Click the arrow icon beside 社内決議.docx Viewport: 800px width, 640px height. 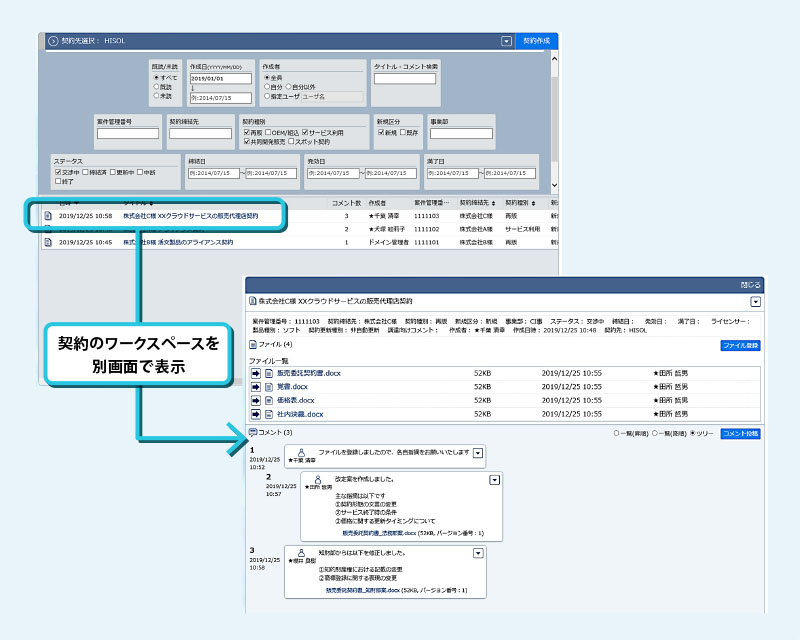[256, 413]
